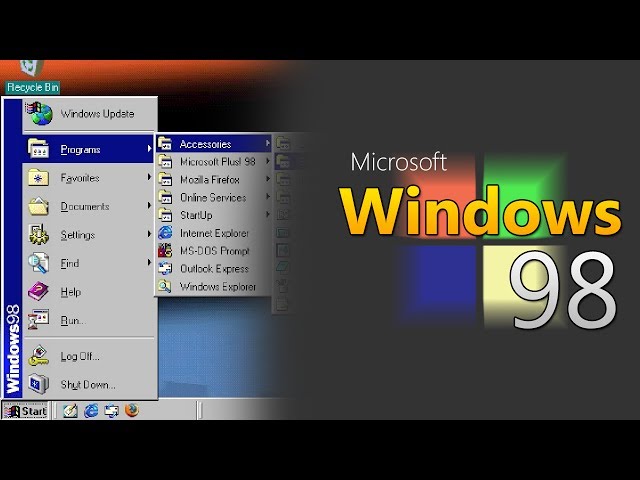The width and height of the screenshot is (640, 480).
Task: Click the Run icon in Start menu
Action: coord(38,320)
